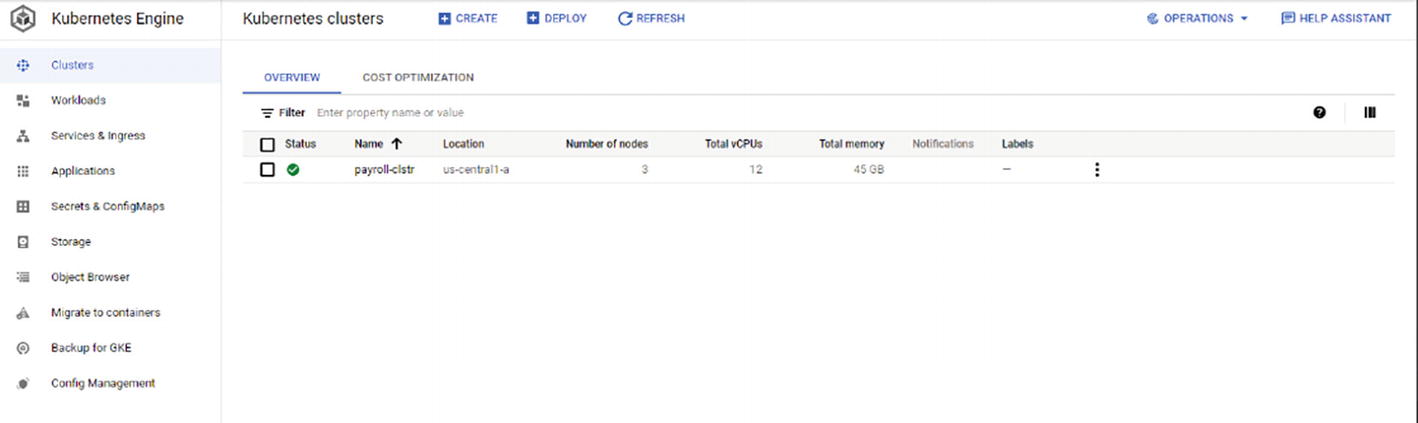Viewport: 1418px width, 423px height.
Task: Click the Workloads sidebar icon
Action: (x=24, y=100)
